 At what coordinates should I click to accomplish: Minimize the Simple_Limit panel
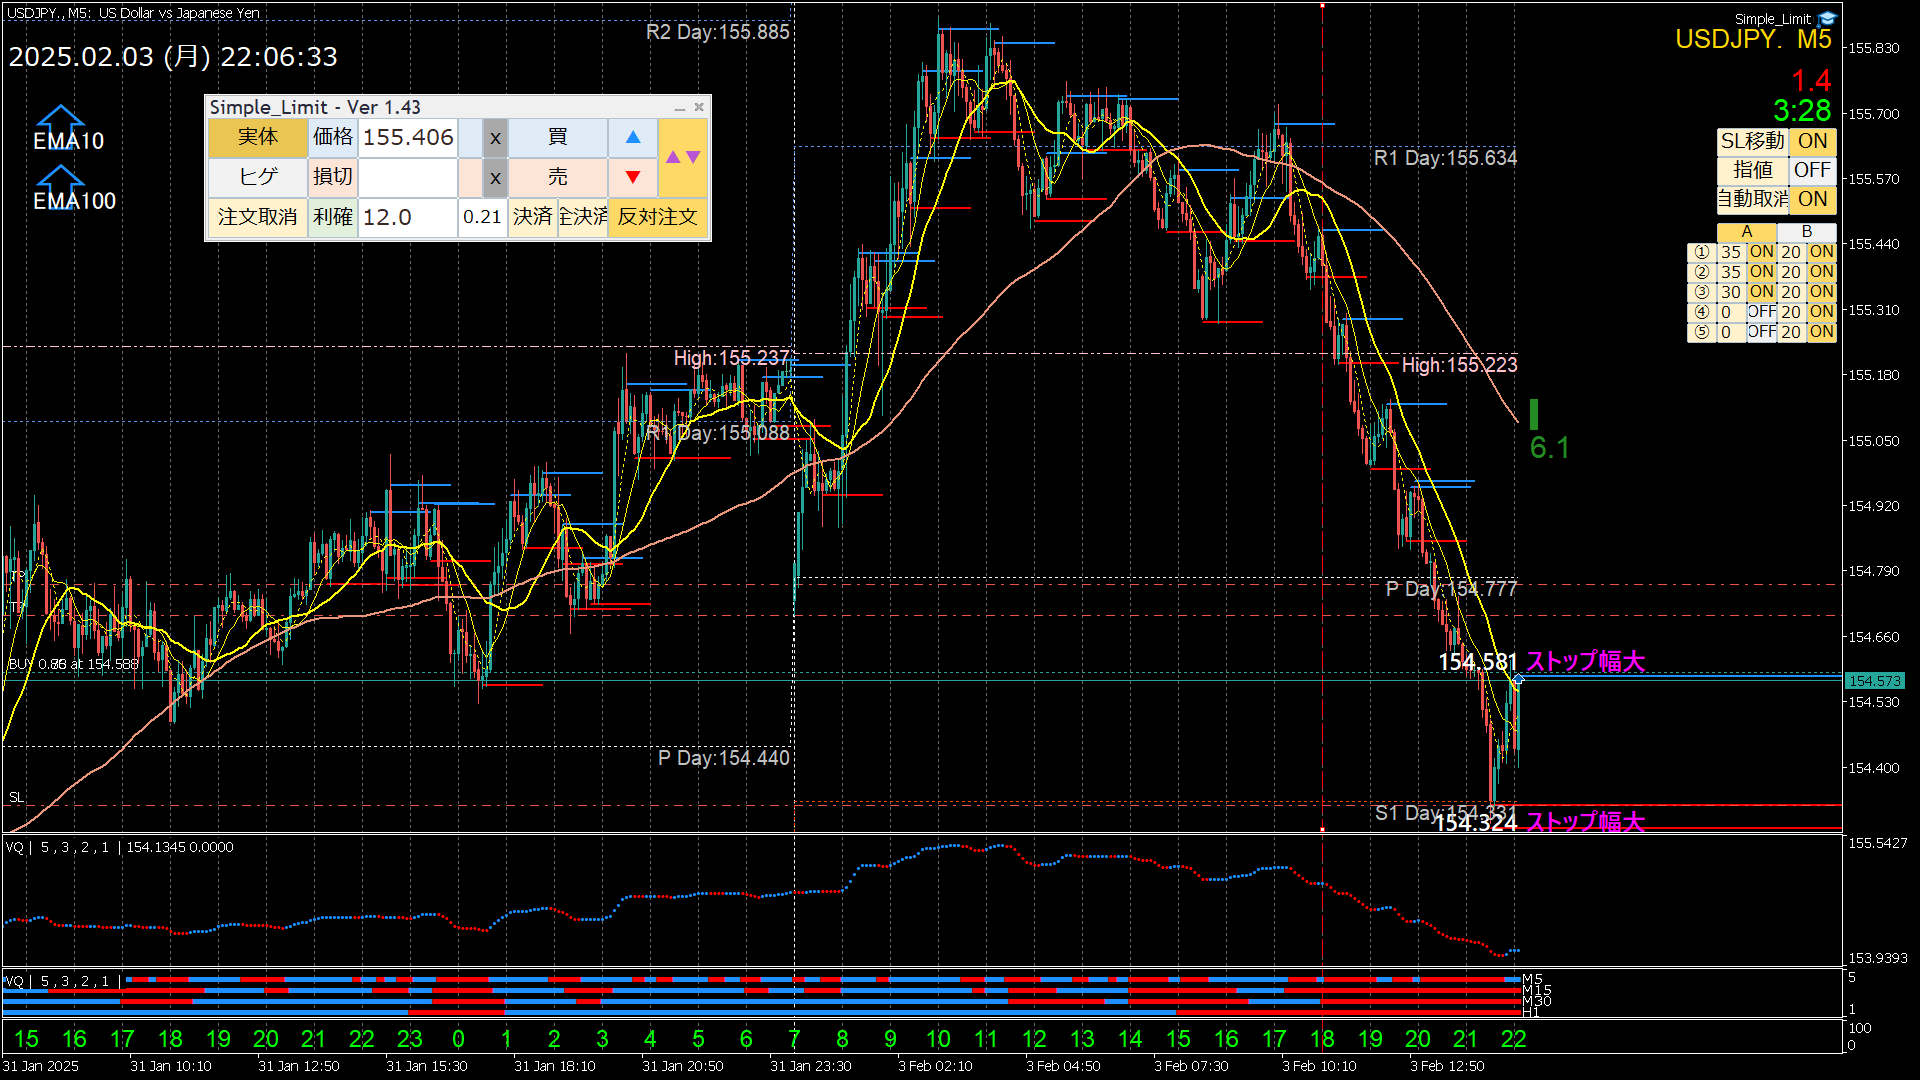[680, 108]
